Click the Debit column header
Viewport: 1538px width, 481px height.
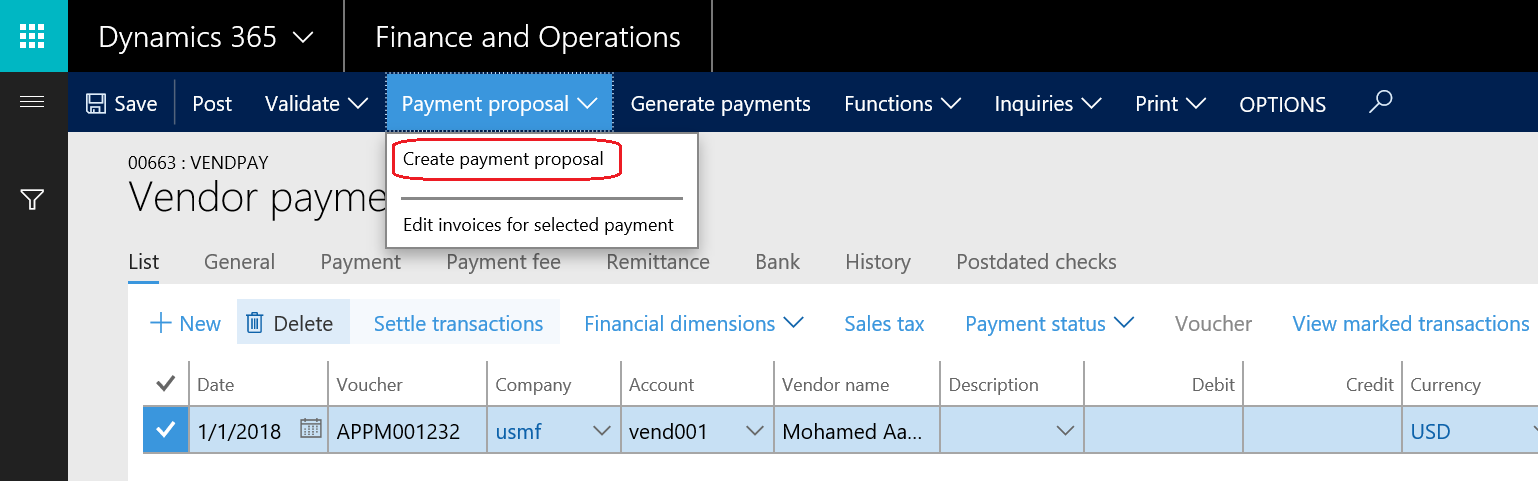tap(1213, 385)
